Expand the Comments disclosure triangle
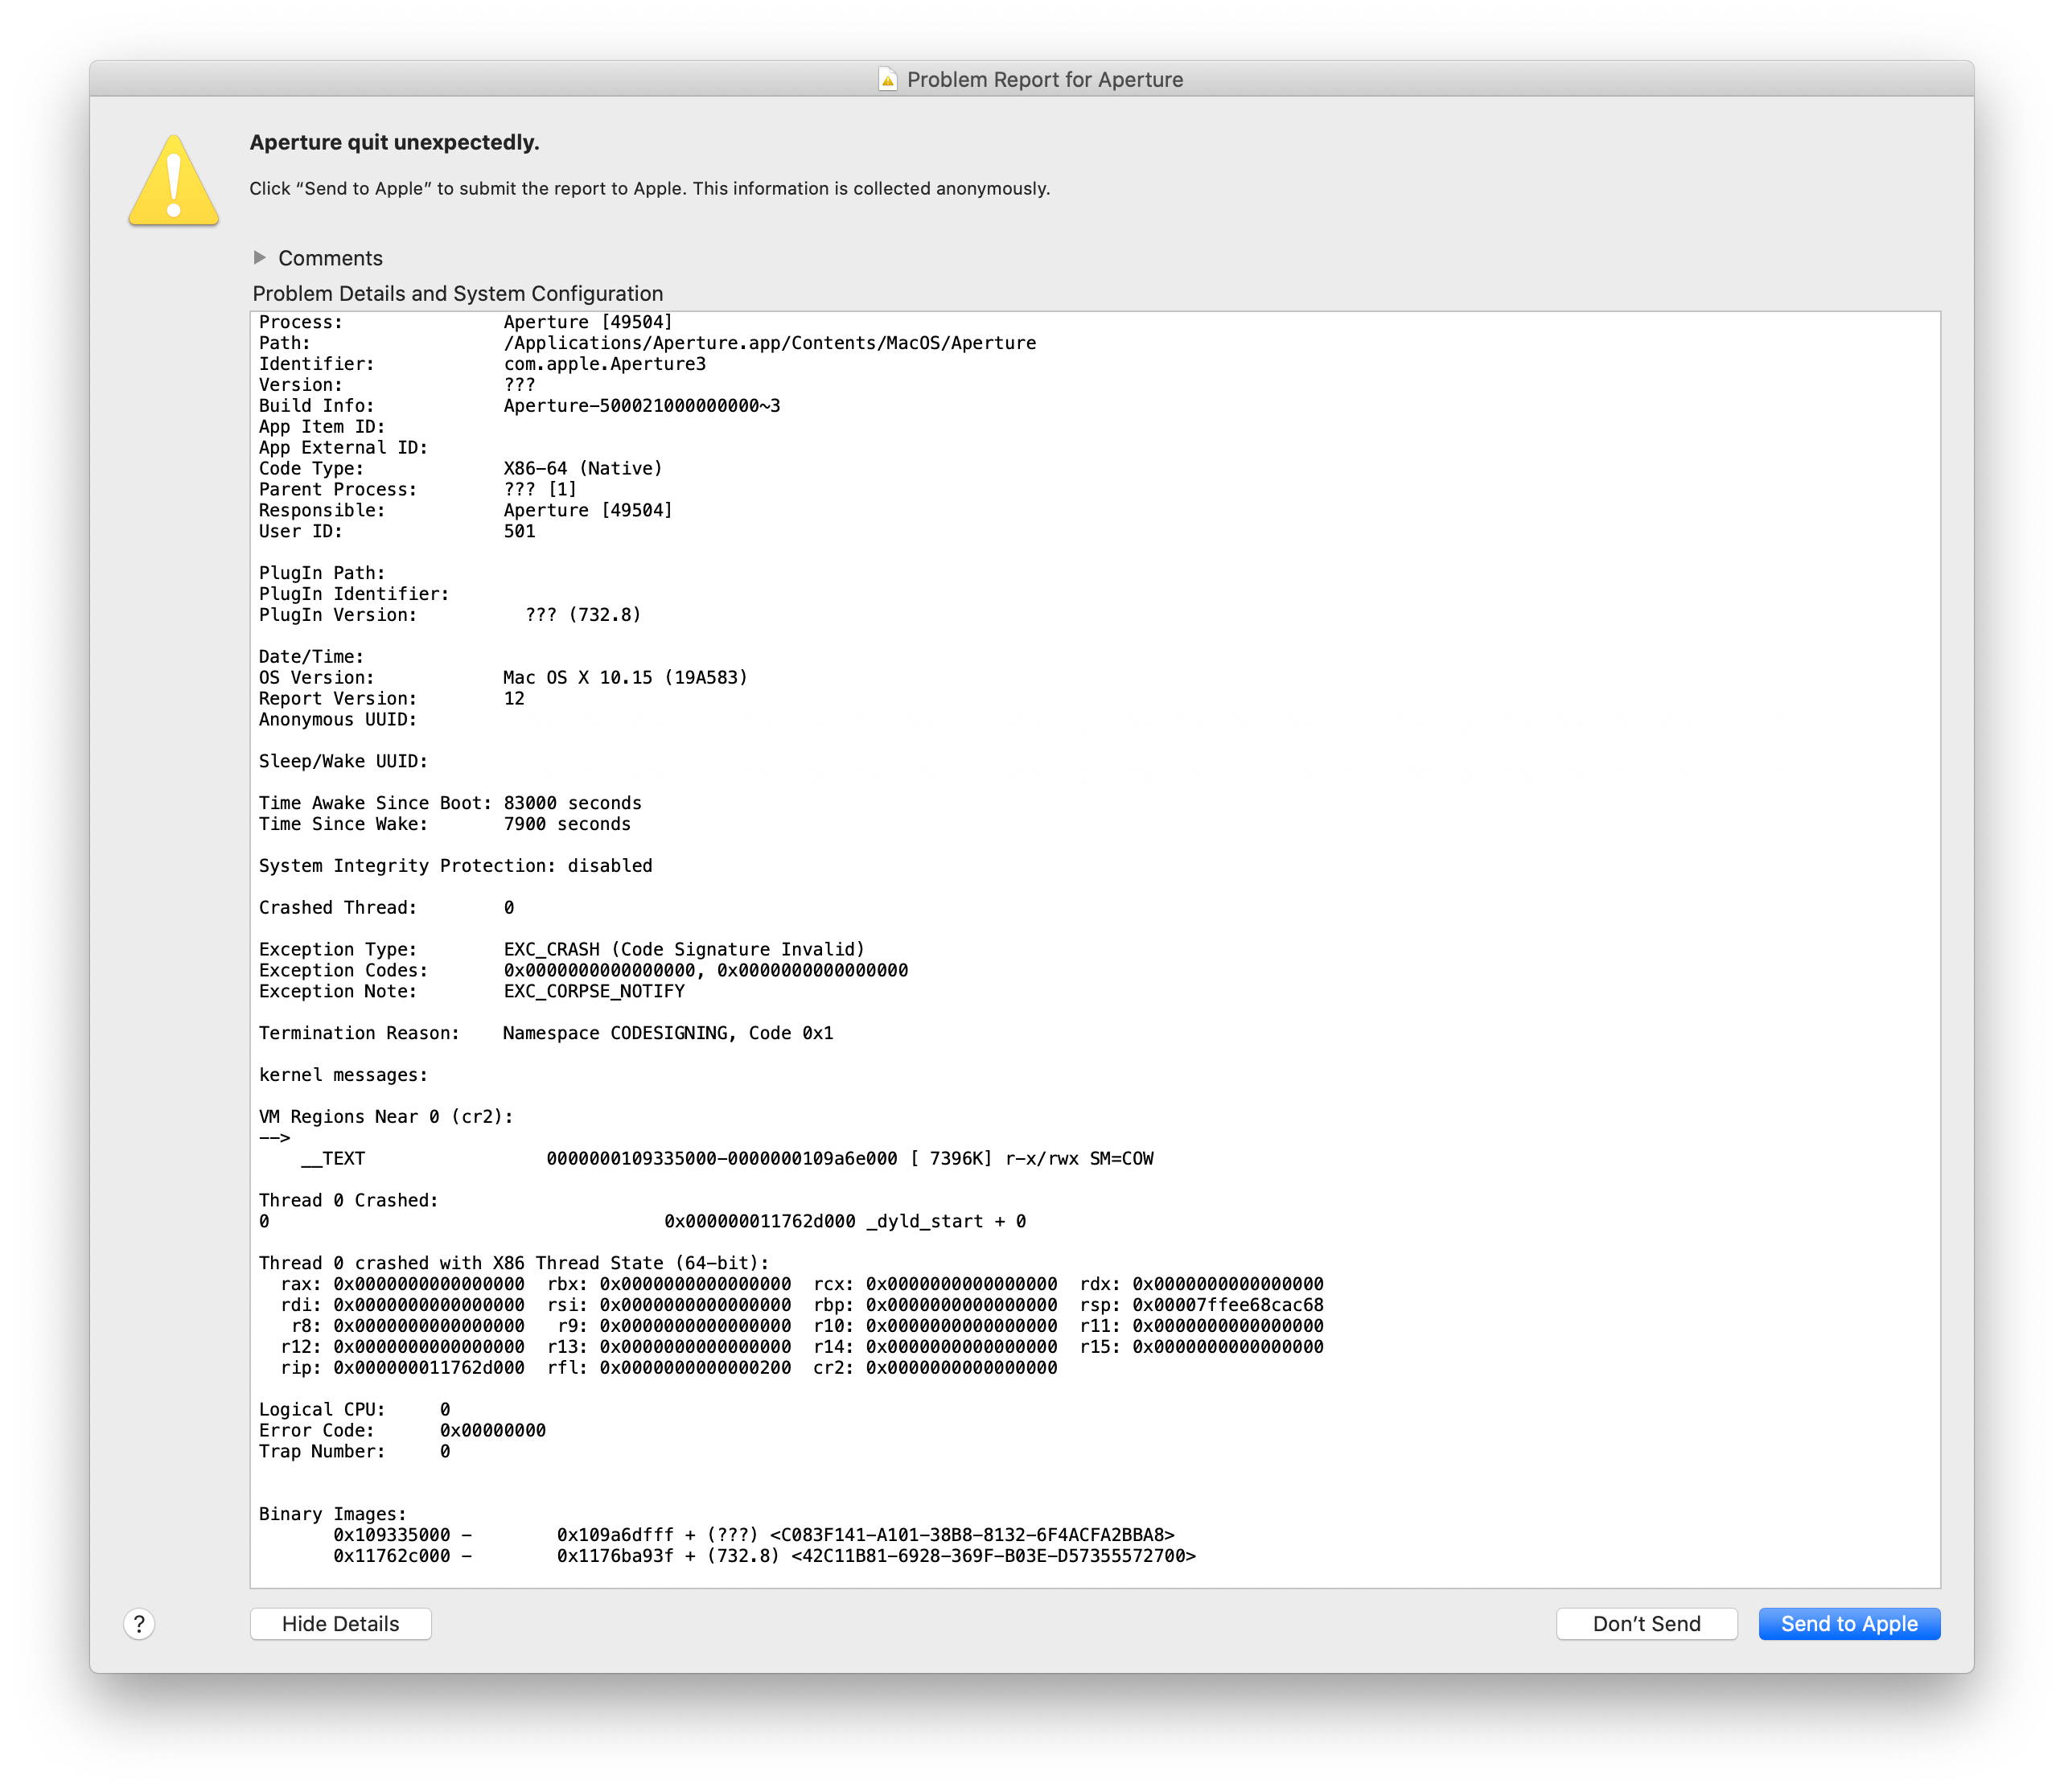This screenshot has width=2064, height=1792. tap(259, 257)
